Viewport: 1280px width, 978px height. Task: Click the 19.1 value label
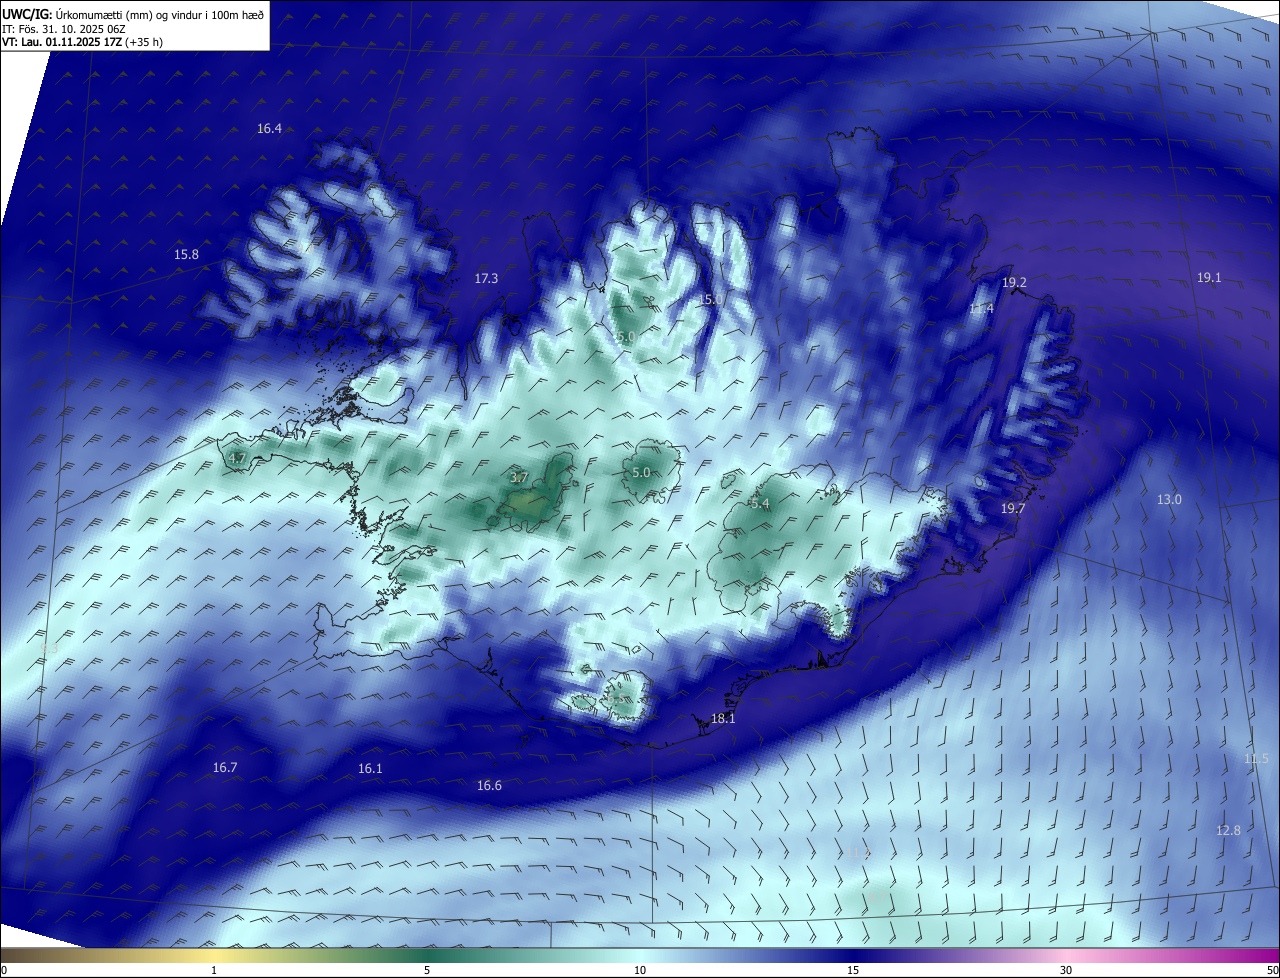click(x=1209, y=278)
